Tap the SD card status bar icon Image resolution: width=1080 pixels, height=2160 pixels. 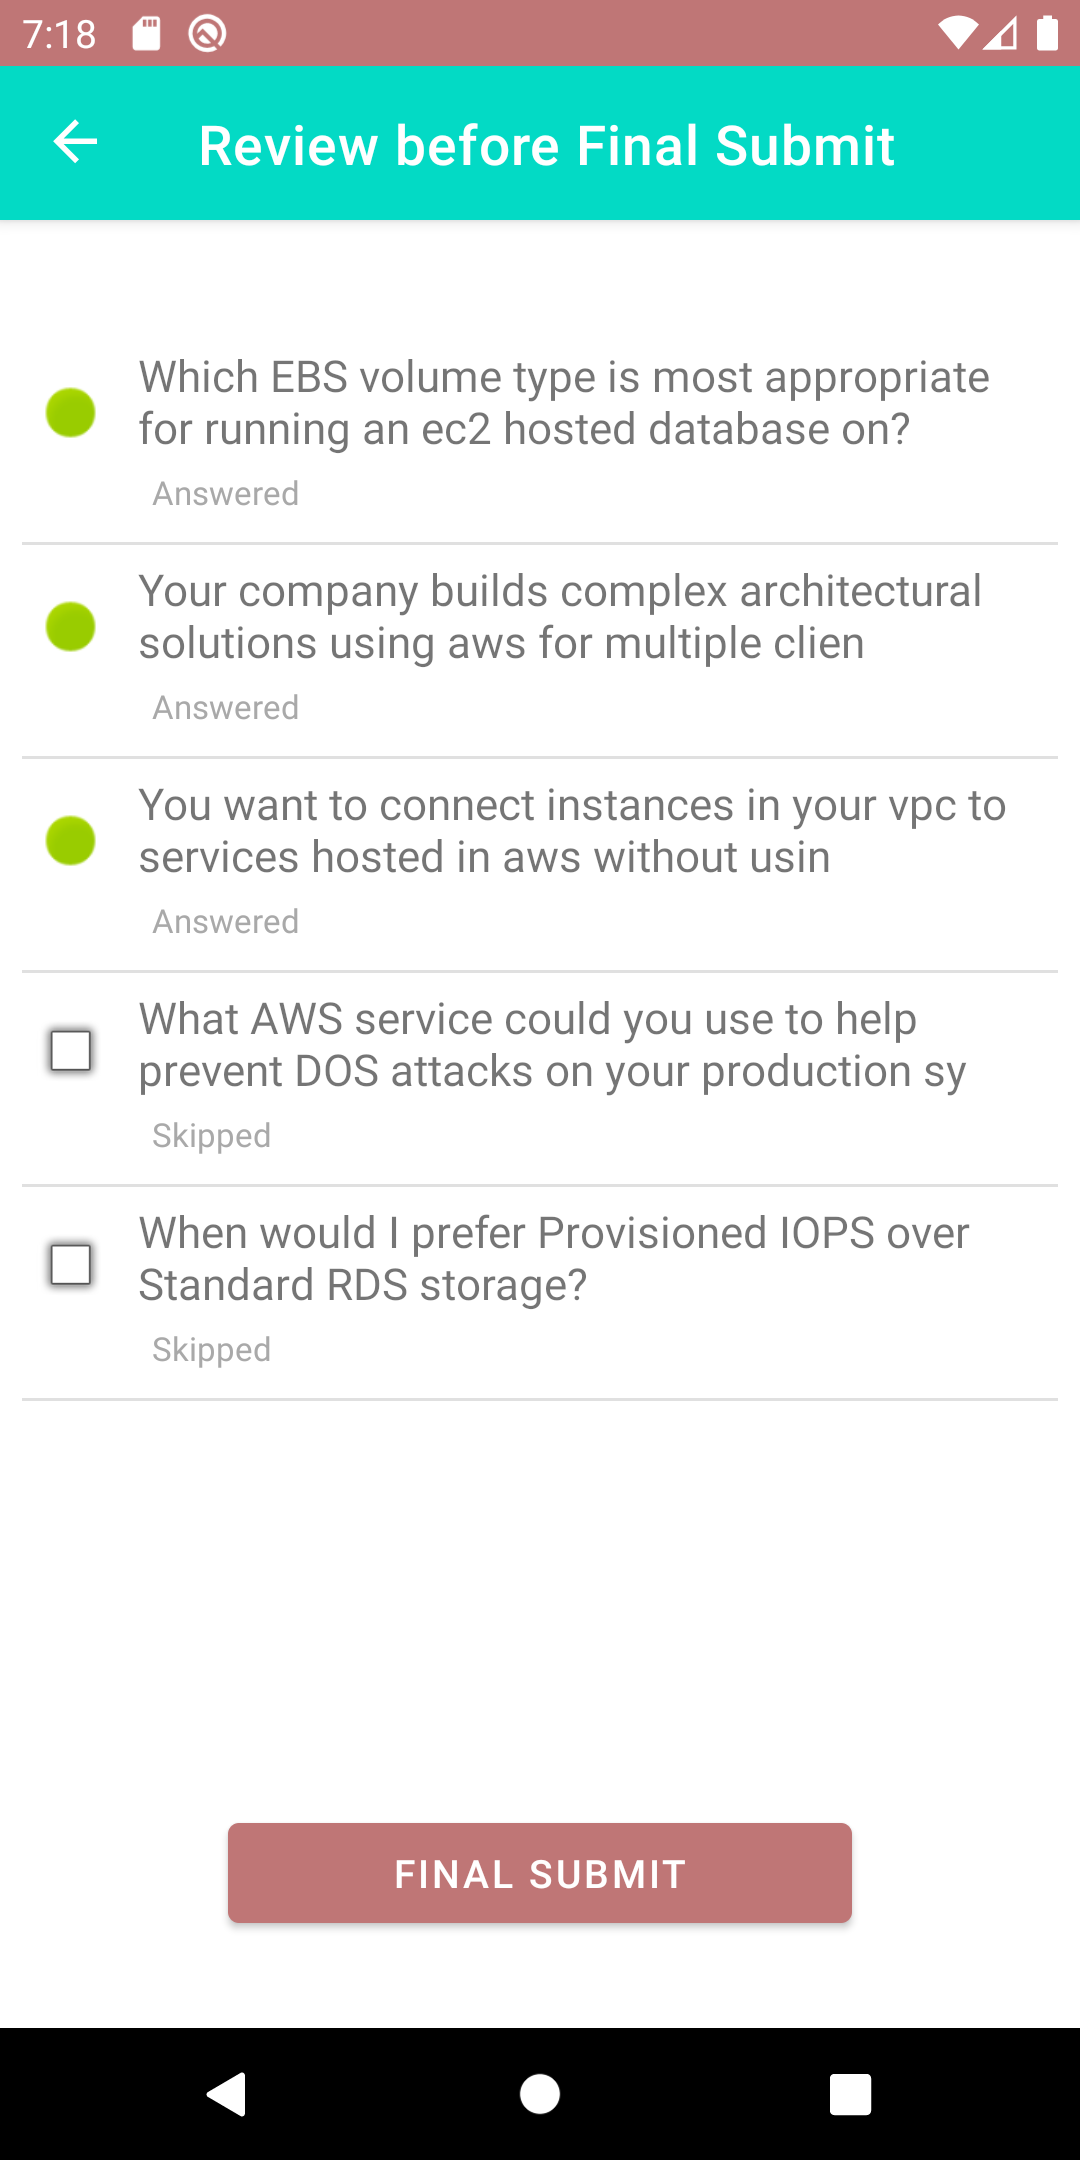(x=146, y=34)
